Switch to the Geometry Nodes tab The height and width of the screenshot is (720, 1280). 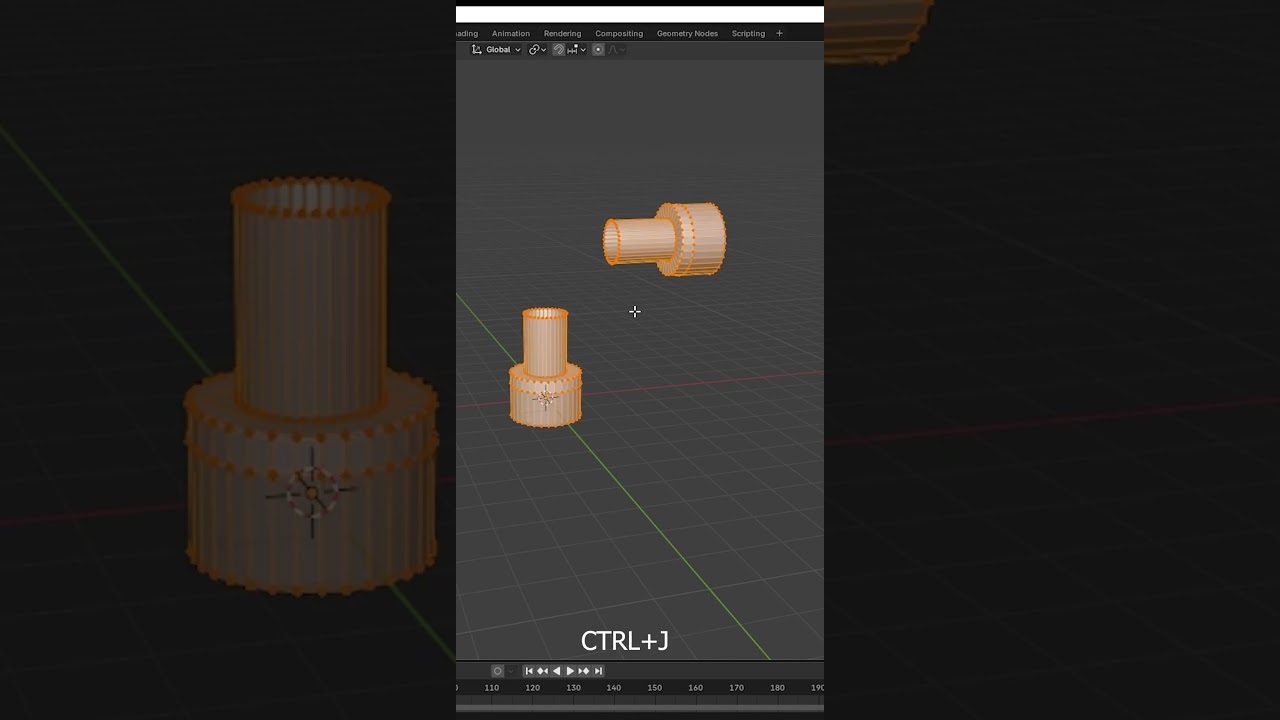pyautogui.click(x=687, y=33)
